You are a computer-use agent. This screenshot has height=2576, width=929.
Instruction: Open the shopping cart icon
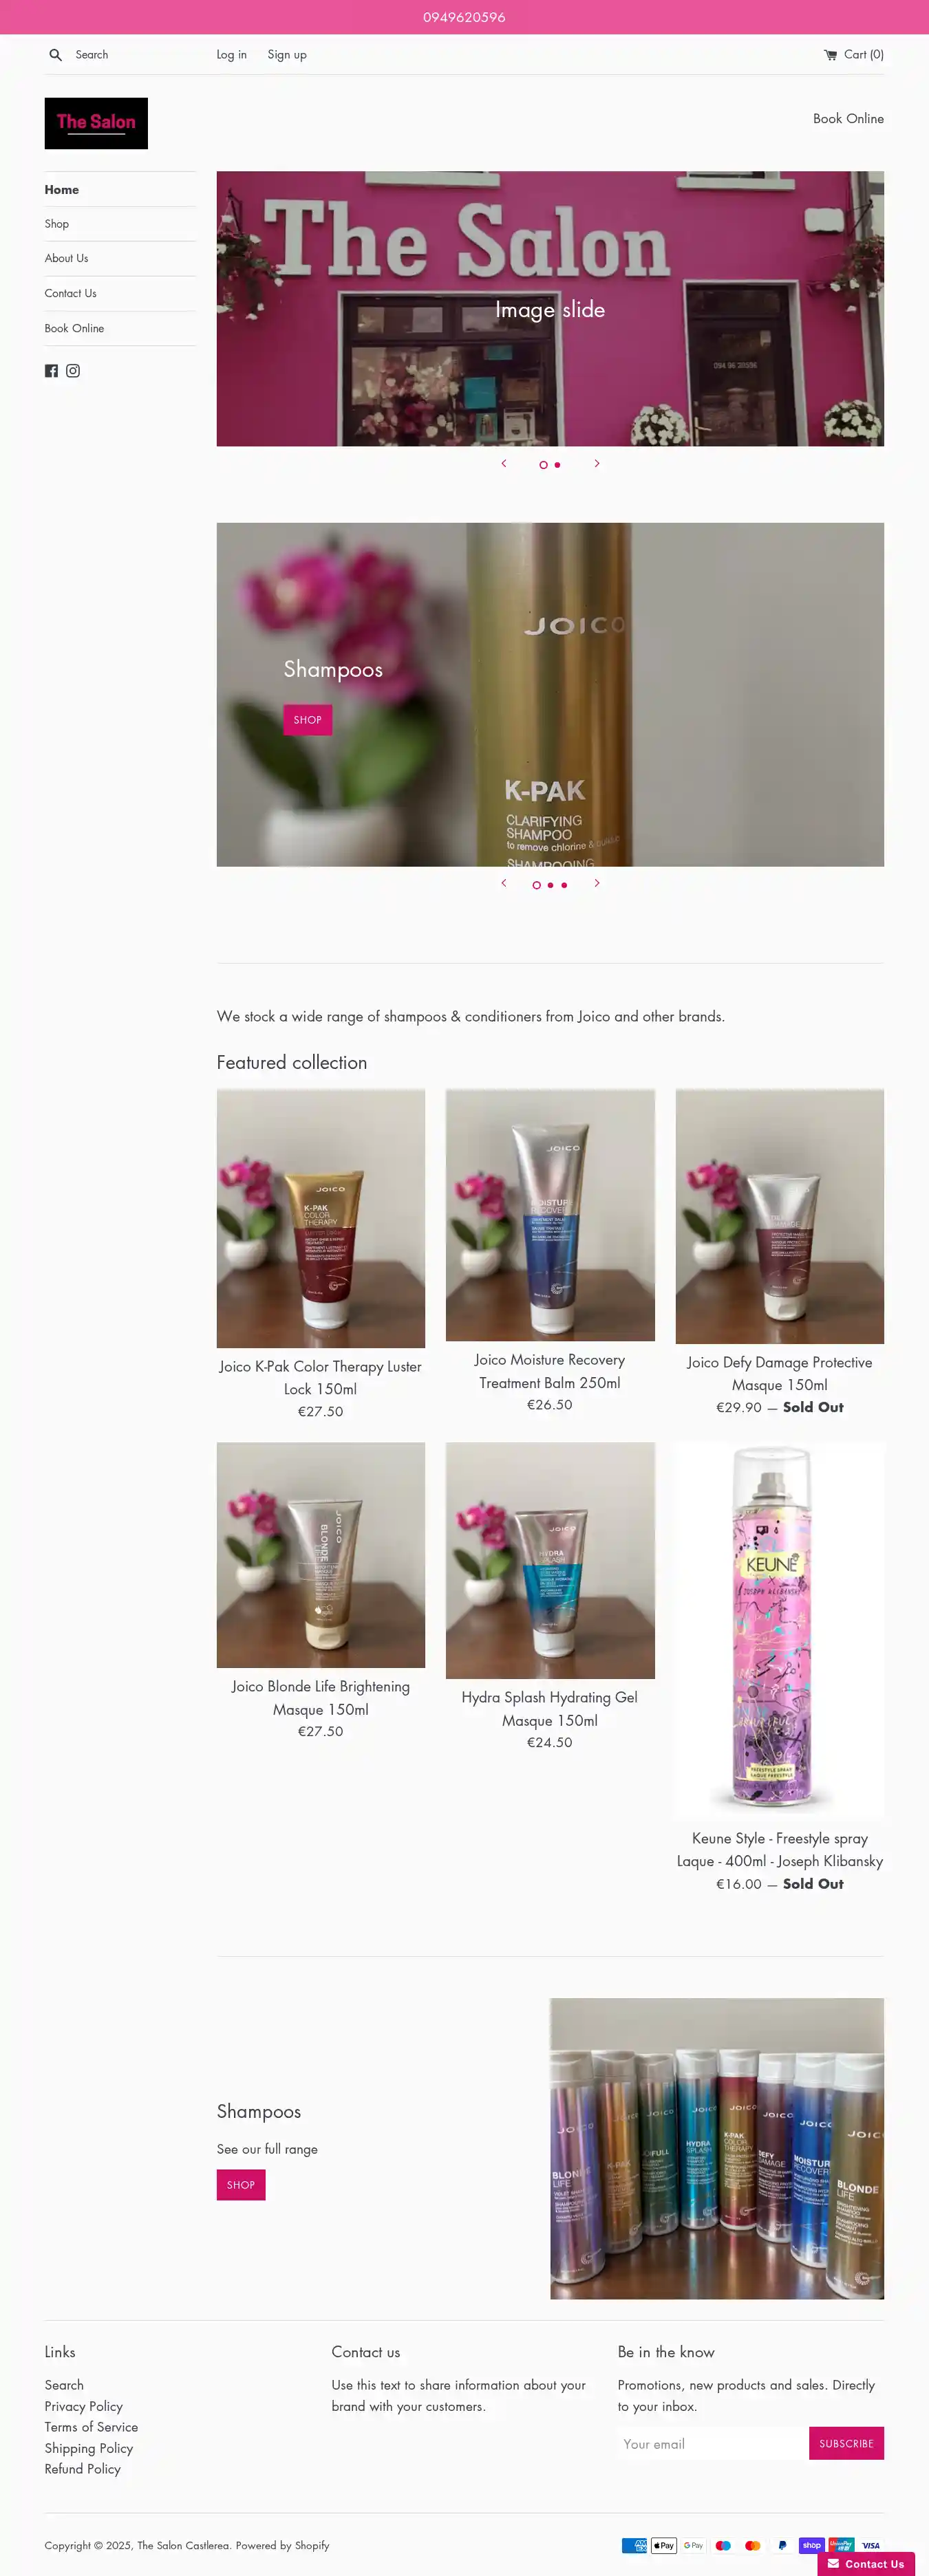point(830,55)
